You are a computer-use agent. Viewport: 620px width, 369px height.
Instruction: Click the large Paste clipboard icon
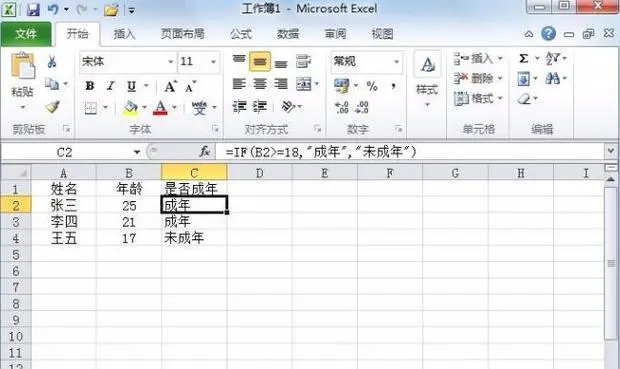[23, 66]
